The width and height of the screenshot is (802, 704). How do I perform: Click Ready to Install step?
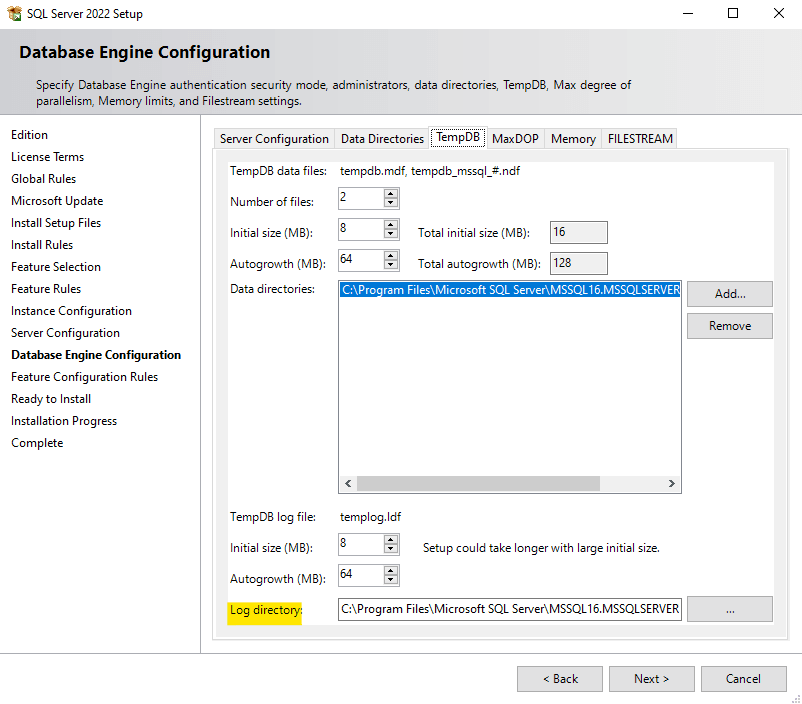pyautogui.click(x=51, y=399)
